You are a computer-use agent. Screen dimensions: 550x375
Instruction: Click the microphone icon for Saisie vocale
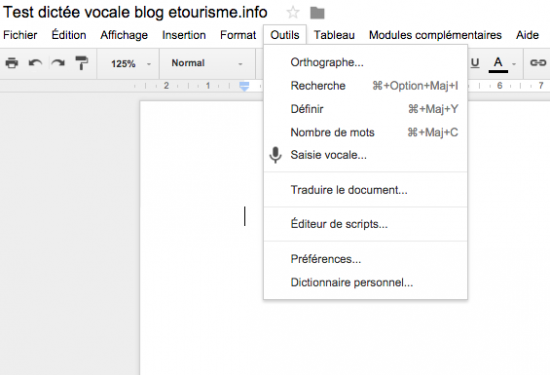point(275,155)
